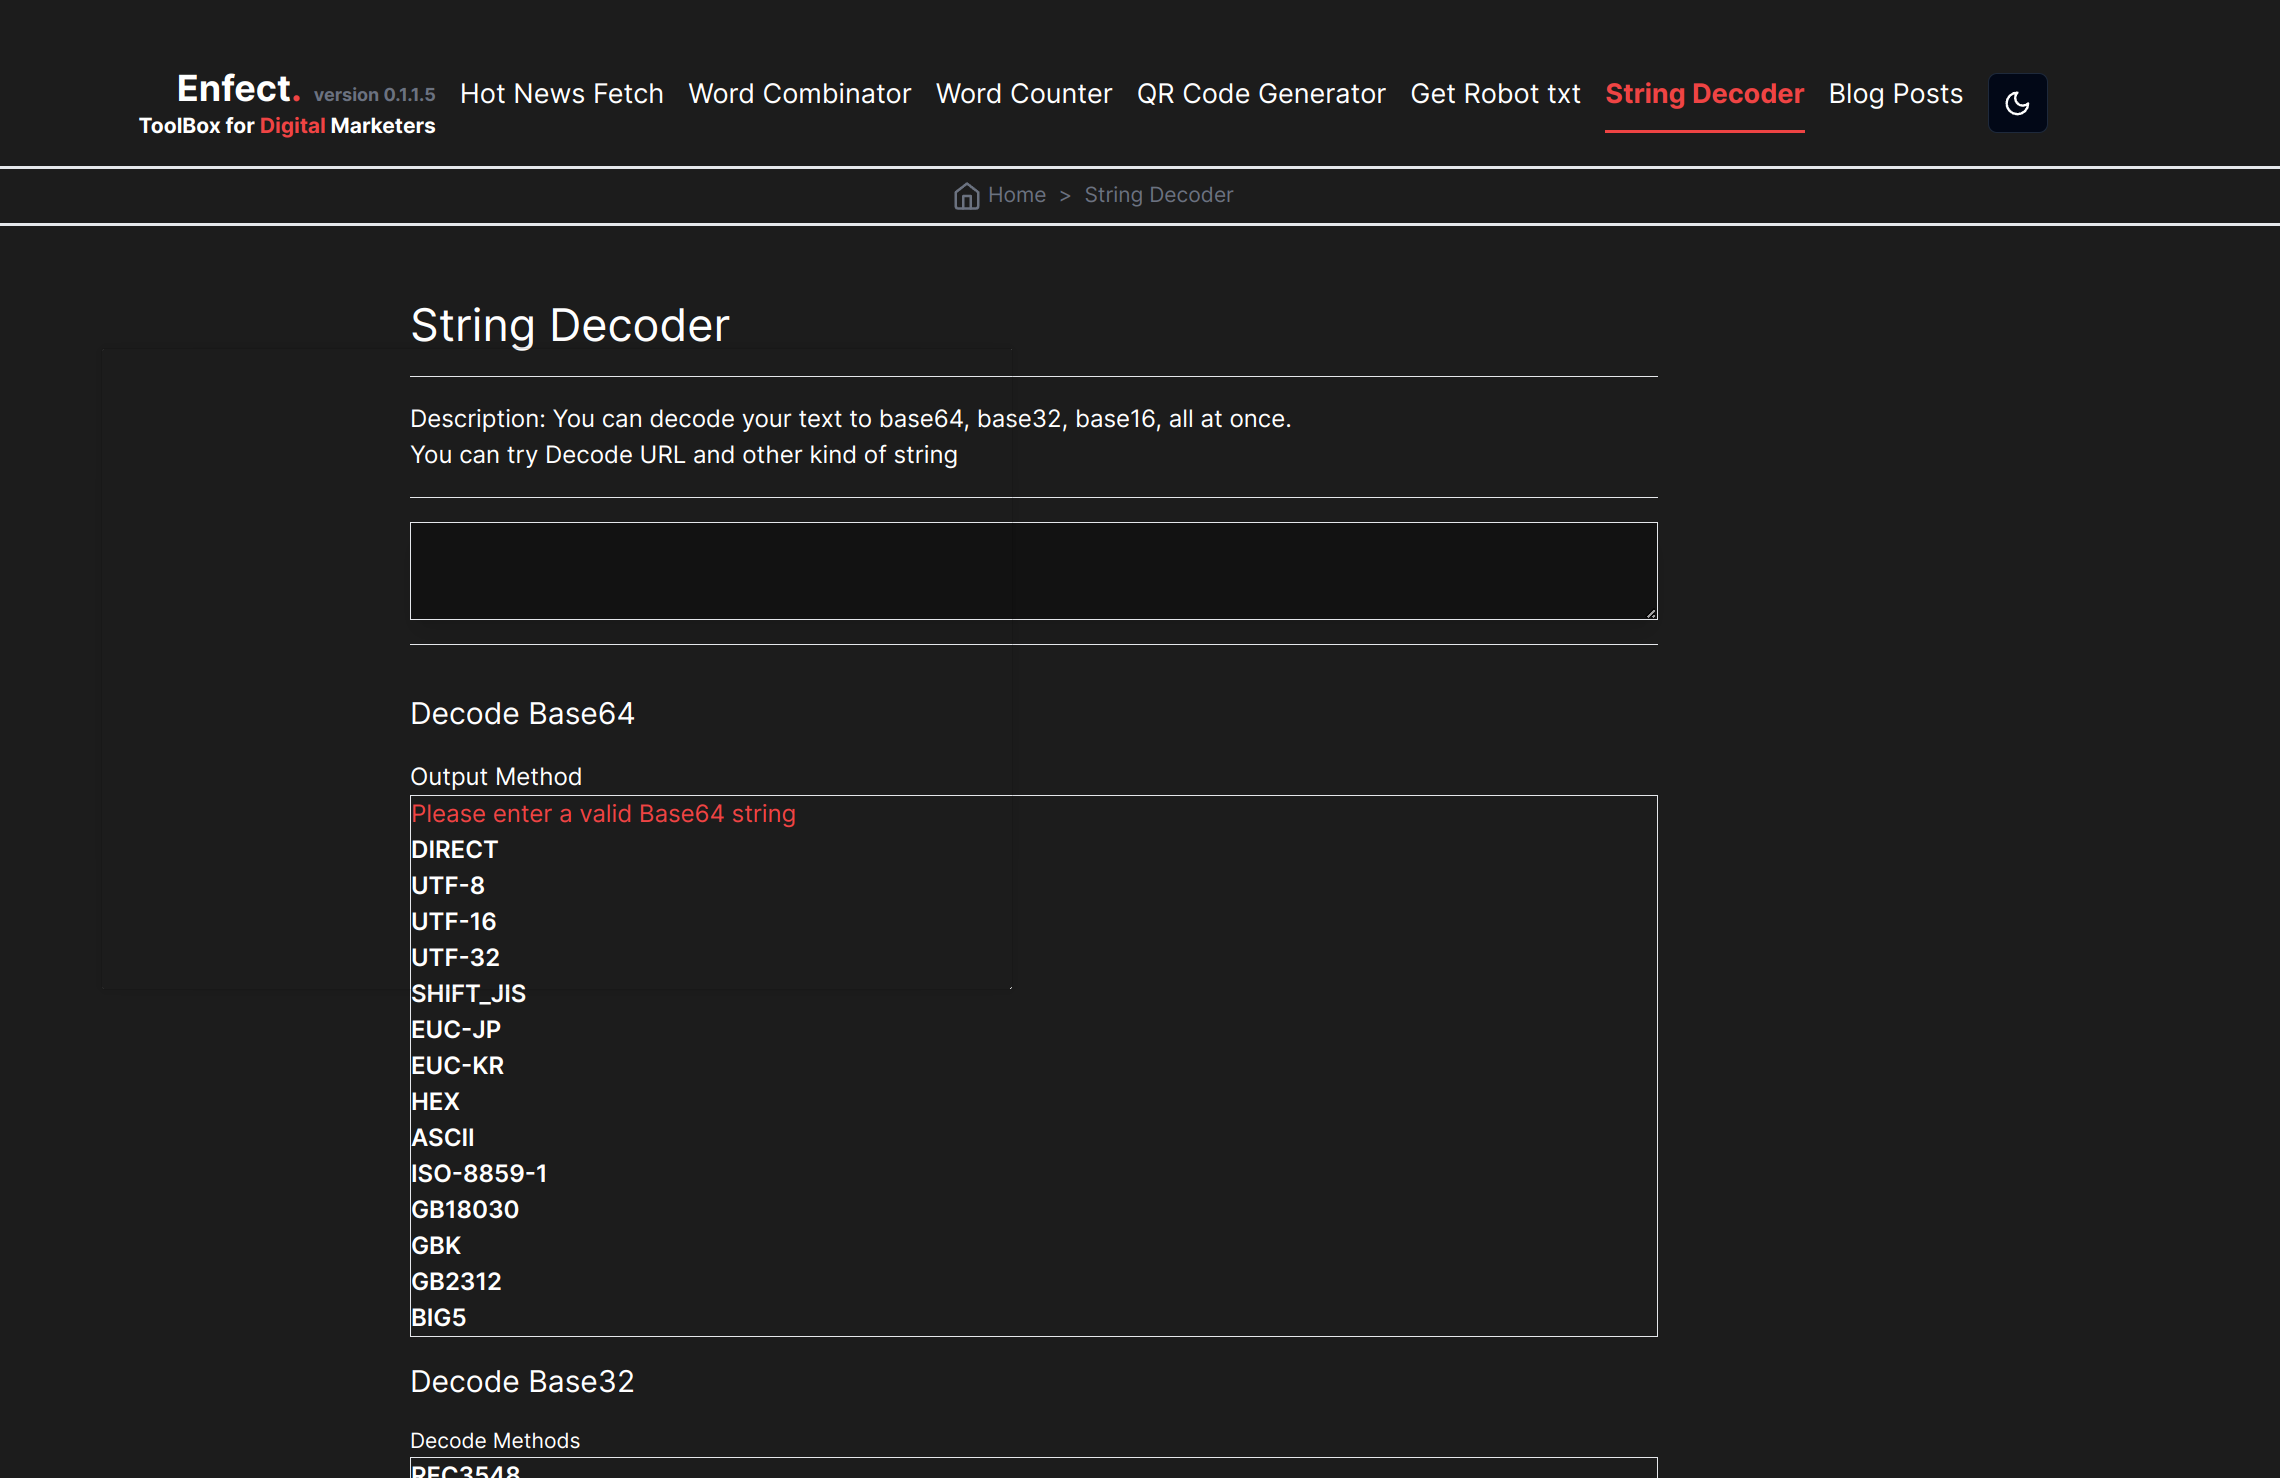Choose HEX from the output method list
The width and height of the screenshot is (2280, 1478).
coord(435,1101)
